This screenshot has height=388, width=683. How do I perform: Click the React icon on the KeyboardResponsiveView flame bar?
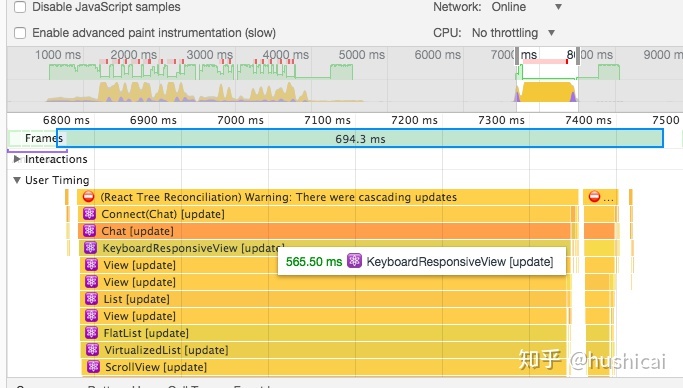[x=90, y=248]
